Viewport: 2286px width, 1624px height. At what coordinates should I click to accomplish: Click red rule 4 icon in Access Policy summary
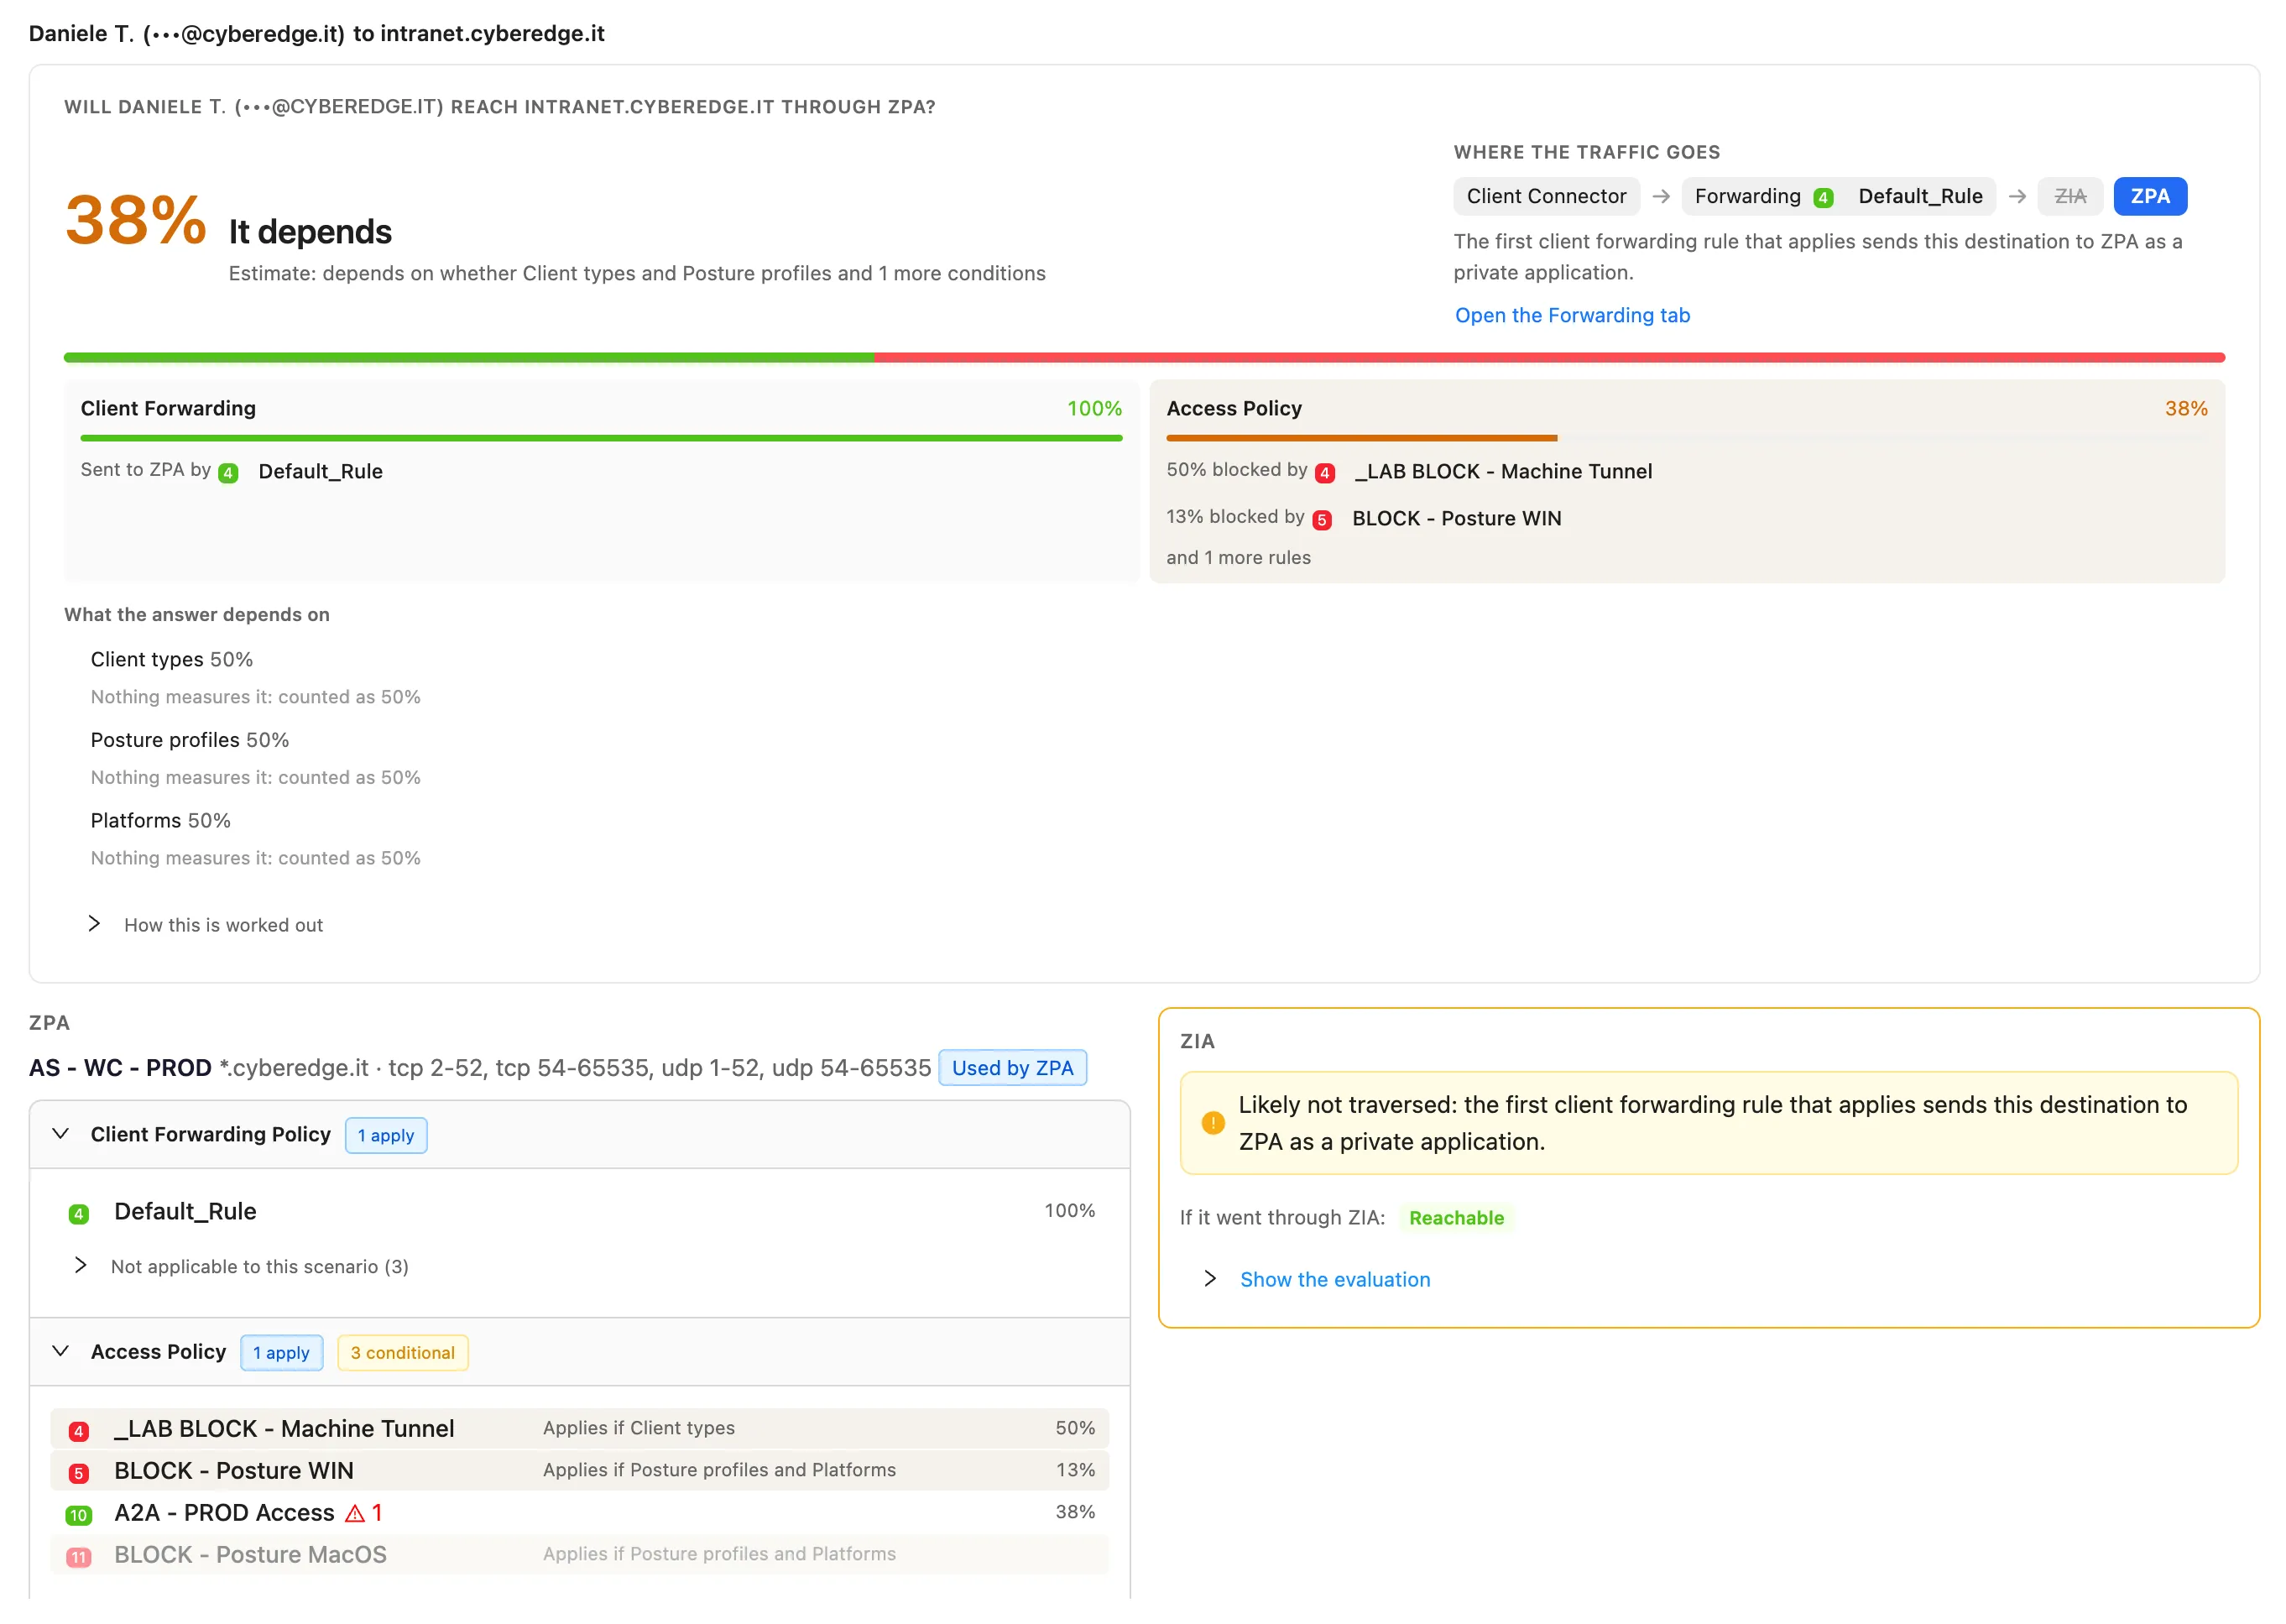(x=1325, y=473)
